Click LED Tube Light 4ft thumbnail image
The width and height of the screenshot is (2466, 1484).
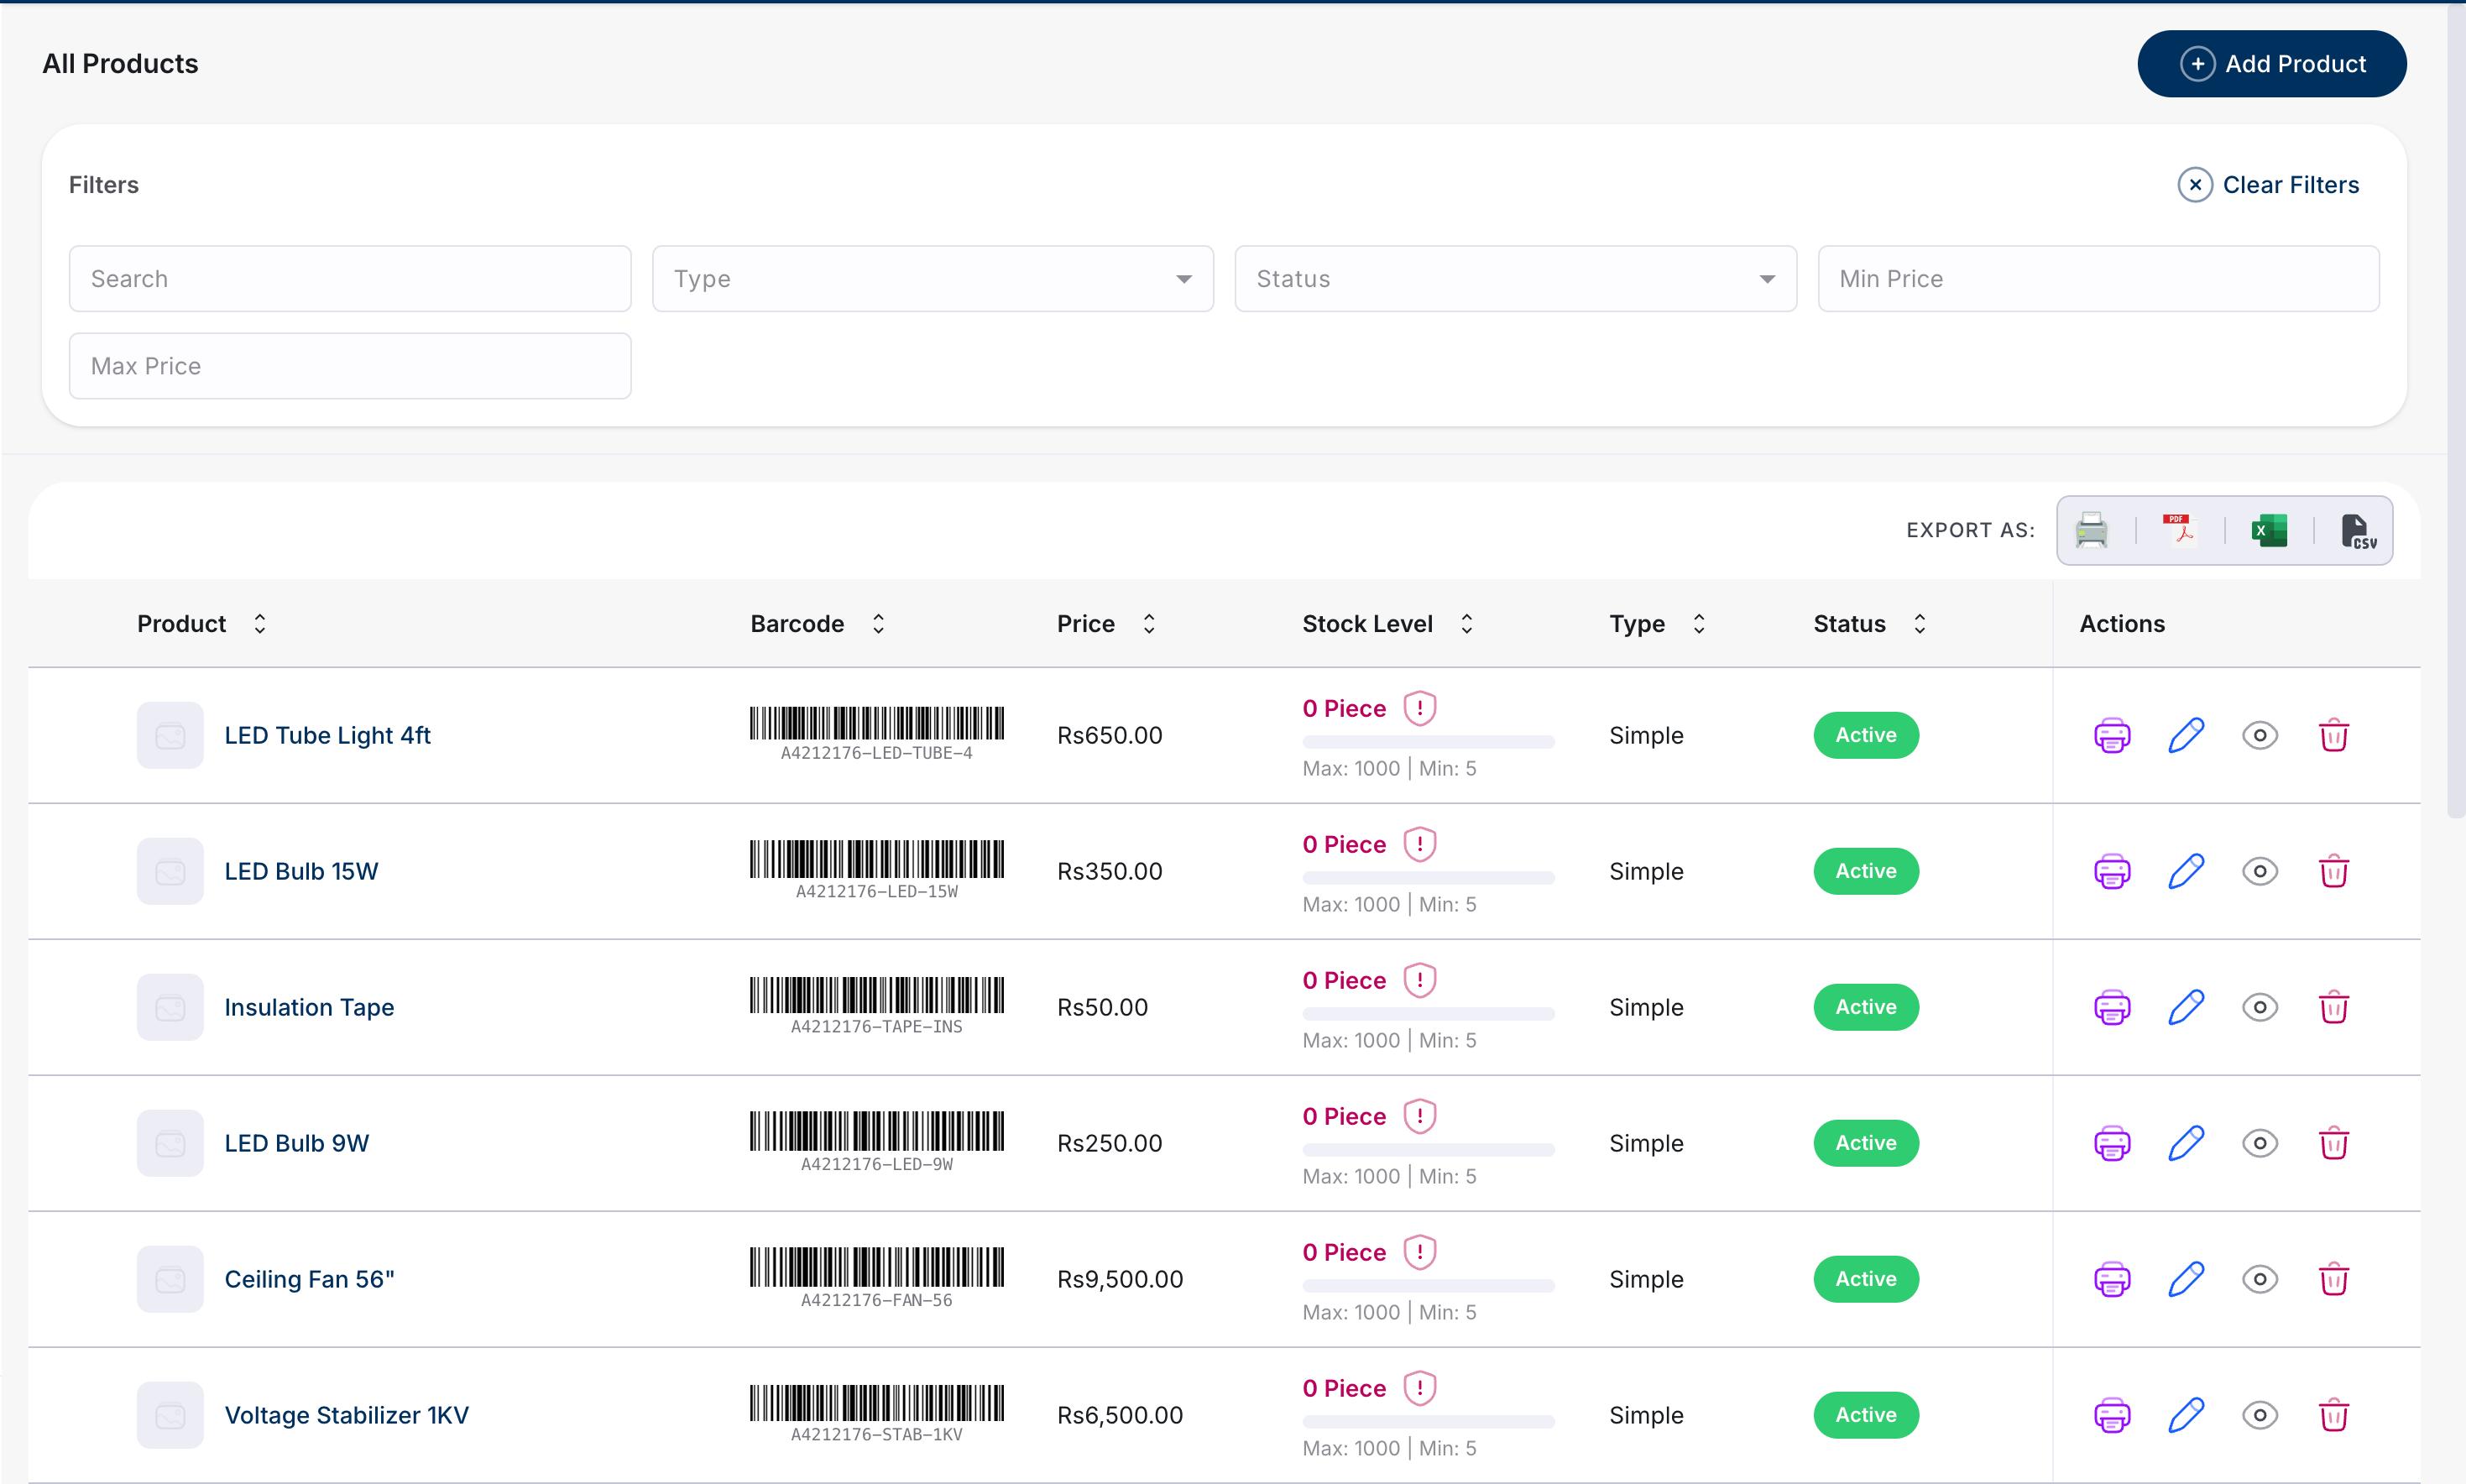(x=170, y=736)
